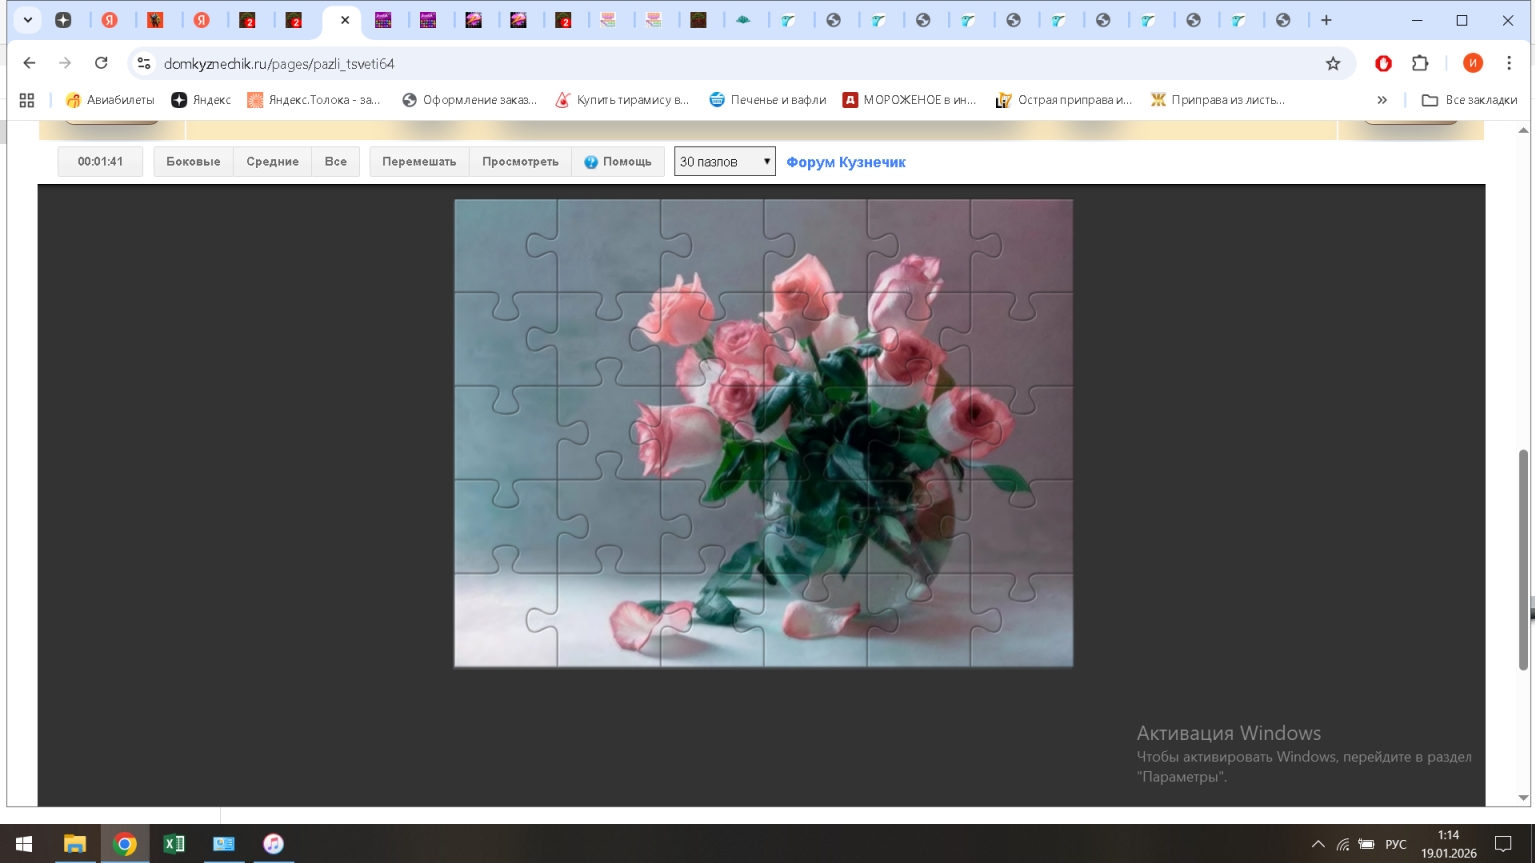Viewport: 1535px width, 863px height.
Task: Open a new browser tab
Action: click(1326, 20)
